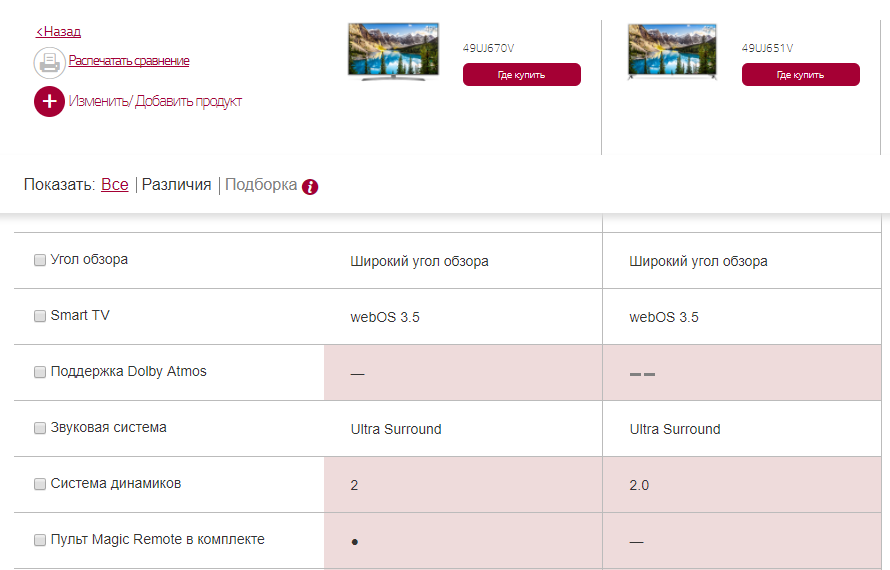
Task: Click the plus icon to add product
Action: pyautogui.click(x=49, y=101)
